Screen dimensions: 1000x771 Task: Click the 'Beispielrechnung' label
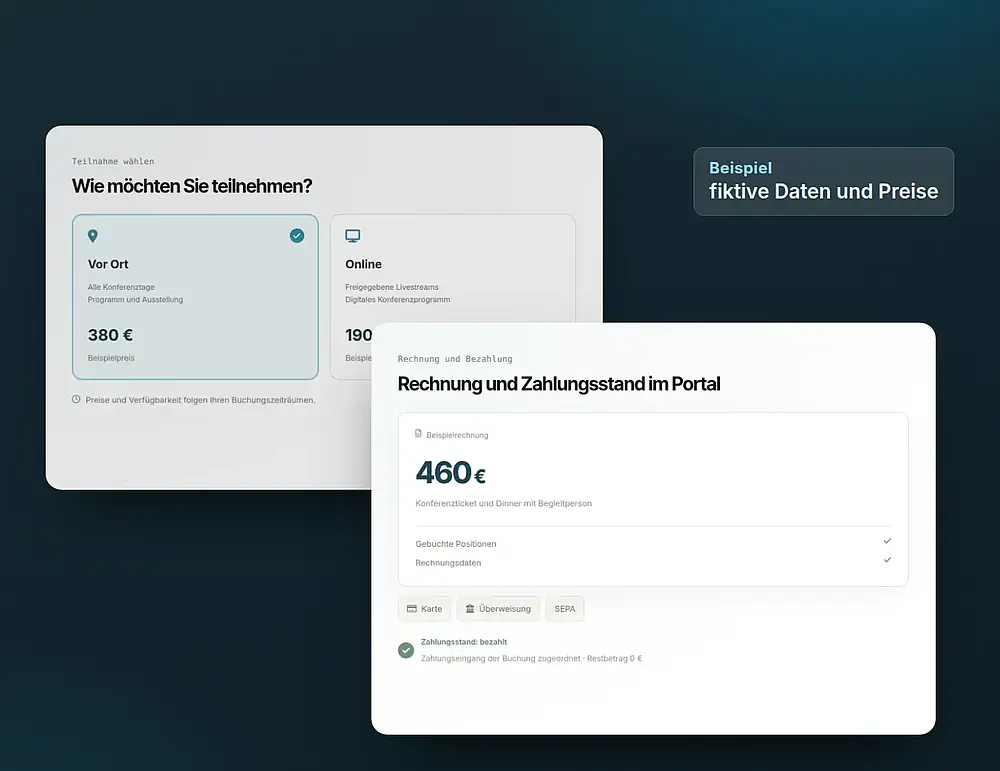(x=457, y=435)
